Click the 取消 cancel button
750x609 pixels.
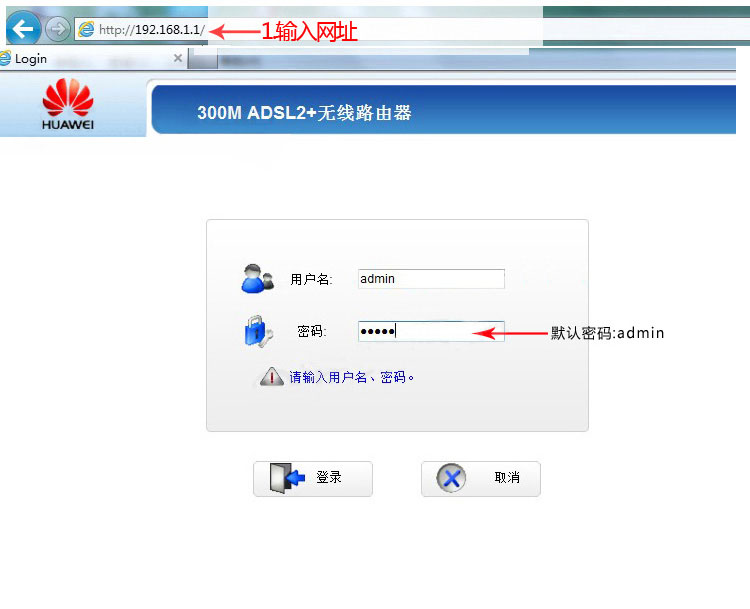(481, 478)
